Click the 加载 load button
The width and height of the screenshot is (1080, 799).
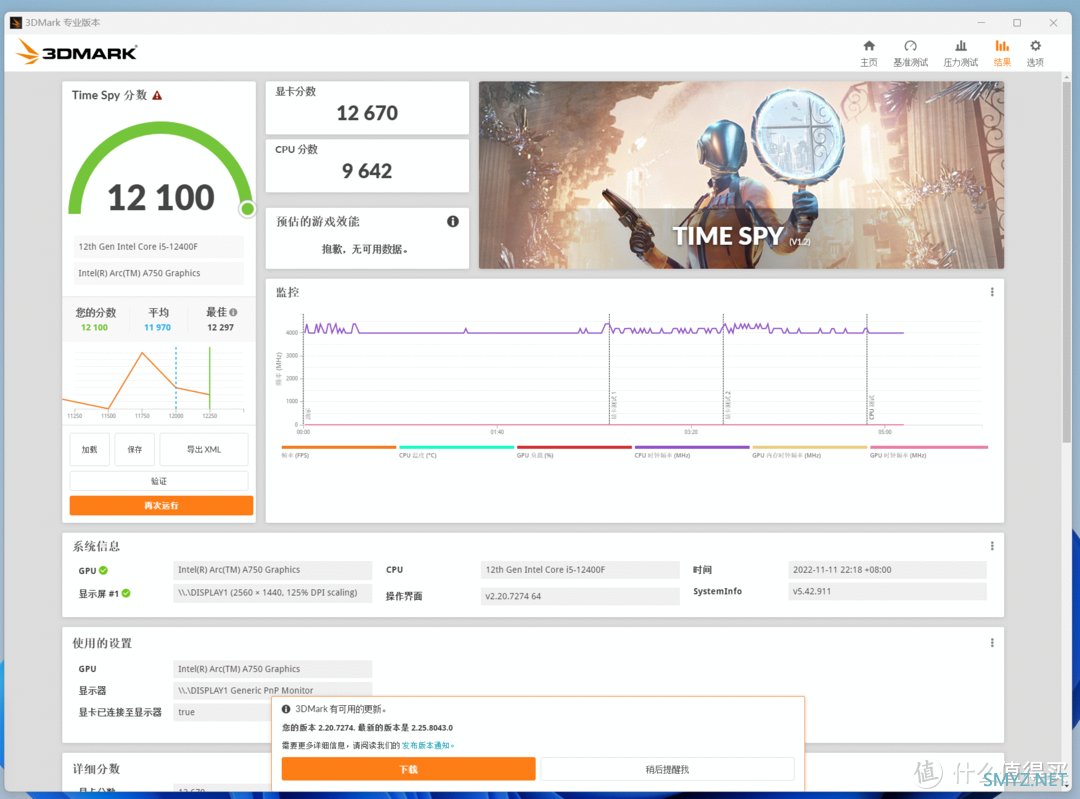[x=90, y=449]
